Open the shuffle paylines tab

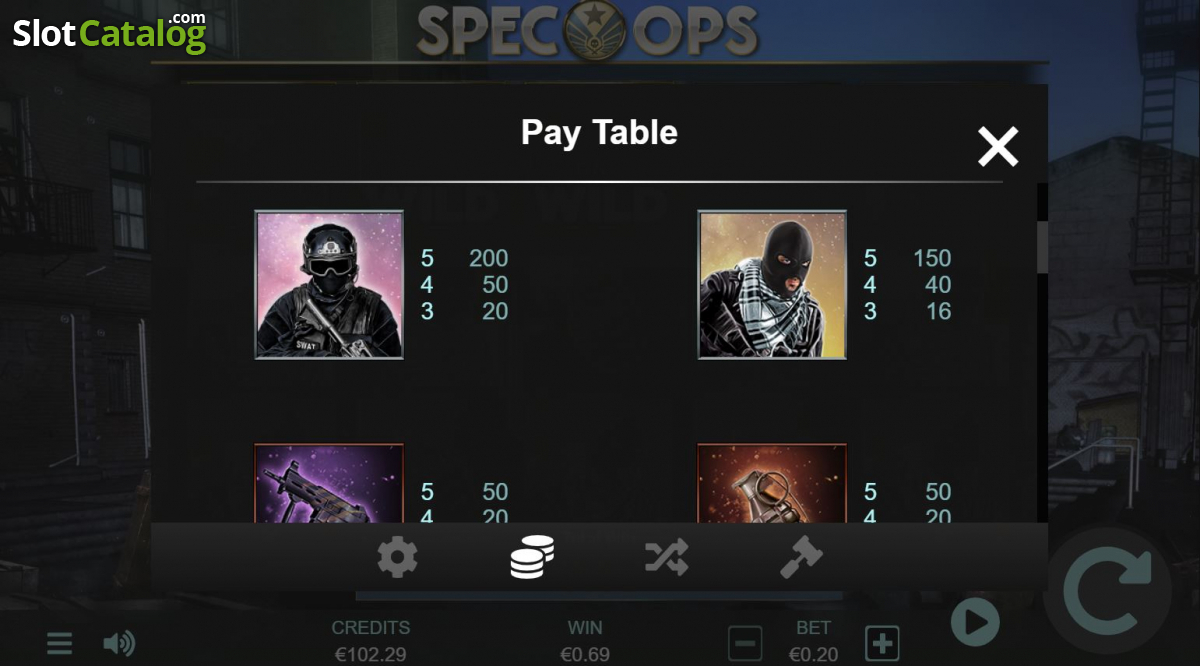coord(666,557)
